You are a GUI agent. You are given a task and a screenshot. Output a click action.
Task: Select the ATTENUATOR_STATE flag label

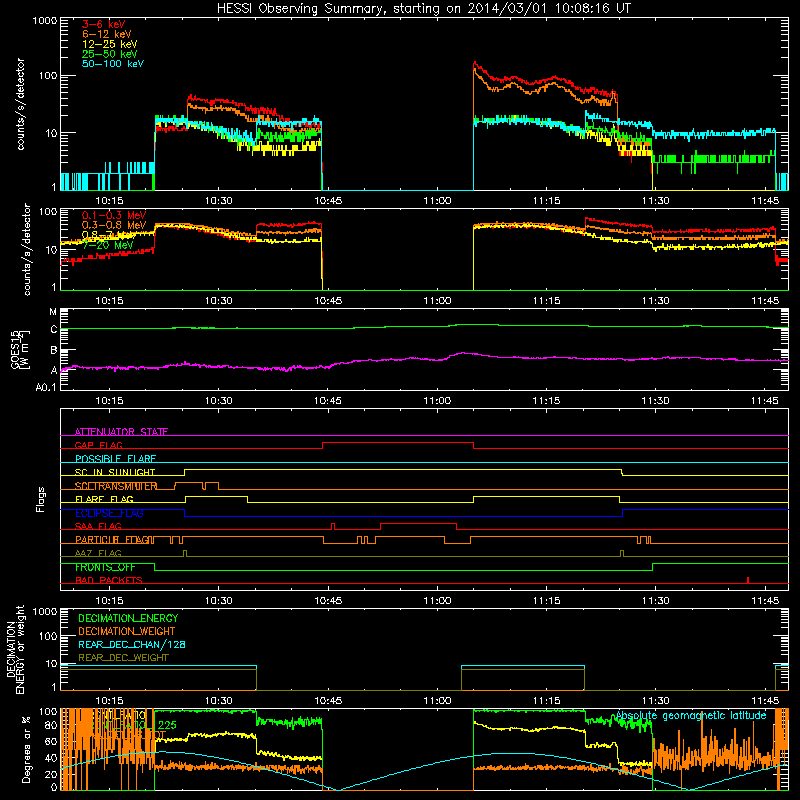pyautogui.click(x=121, y=432)
